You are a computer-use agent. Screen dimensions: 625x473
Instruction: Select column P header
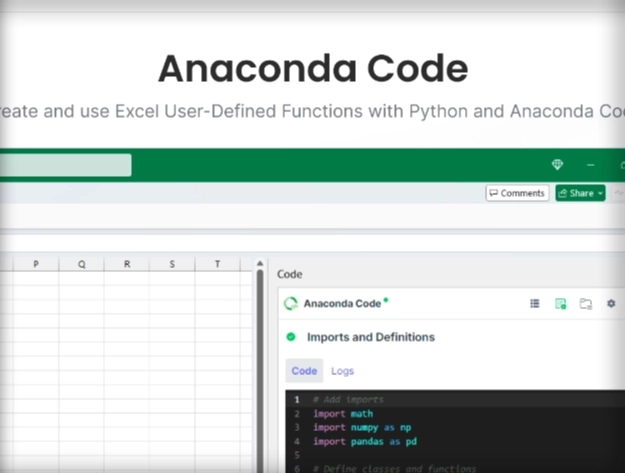(x=36, y=264)
